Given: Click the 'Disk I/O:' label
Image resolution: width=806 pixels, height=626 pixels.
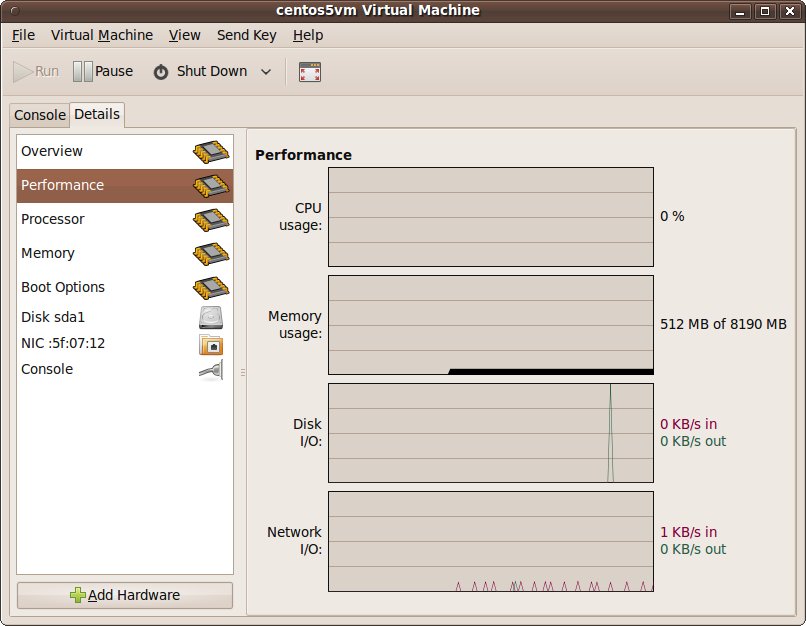Looking at the screenshot, I should (307, 432).
